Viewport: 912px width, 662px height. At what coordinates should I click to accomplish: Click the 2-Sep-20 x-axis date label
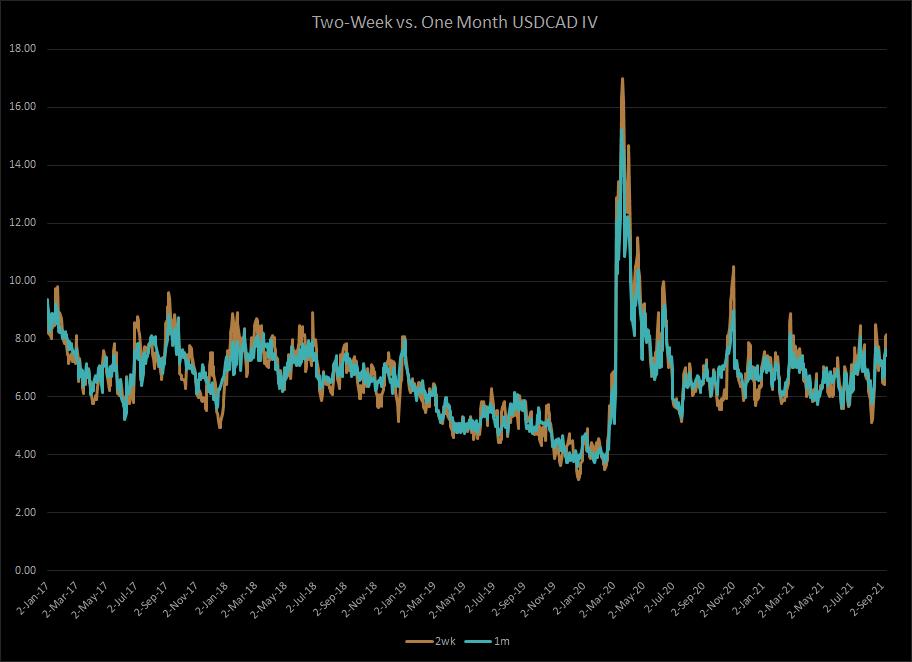click(x=687, y=598)
